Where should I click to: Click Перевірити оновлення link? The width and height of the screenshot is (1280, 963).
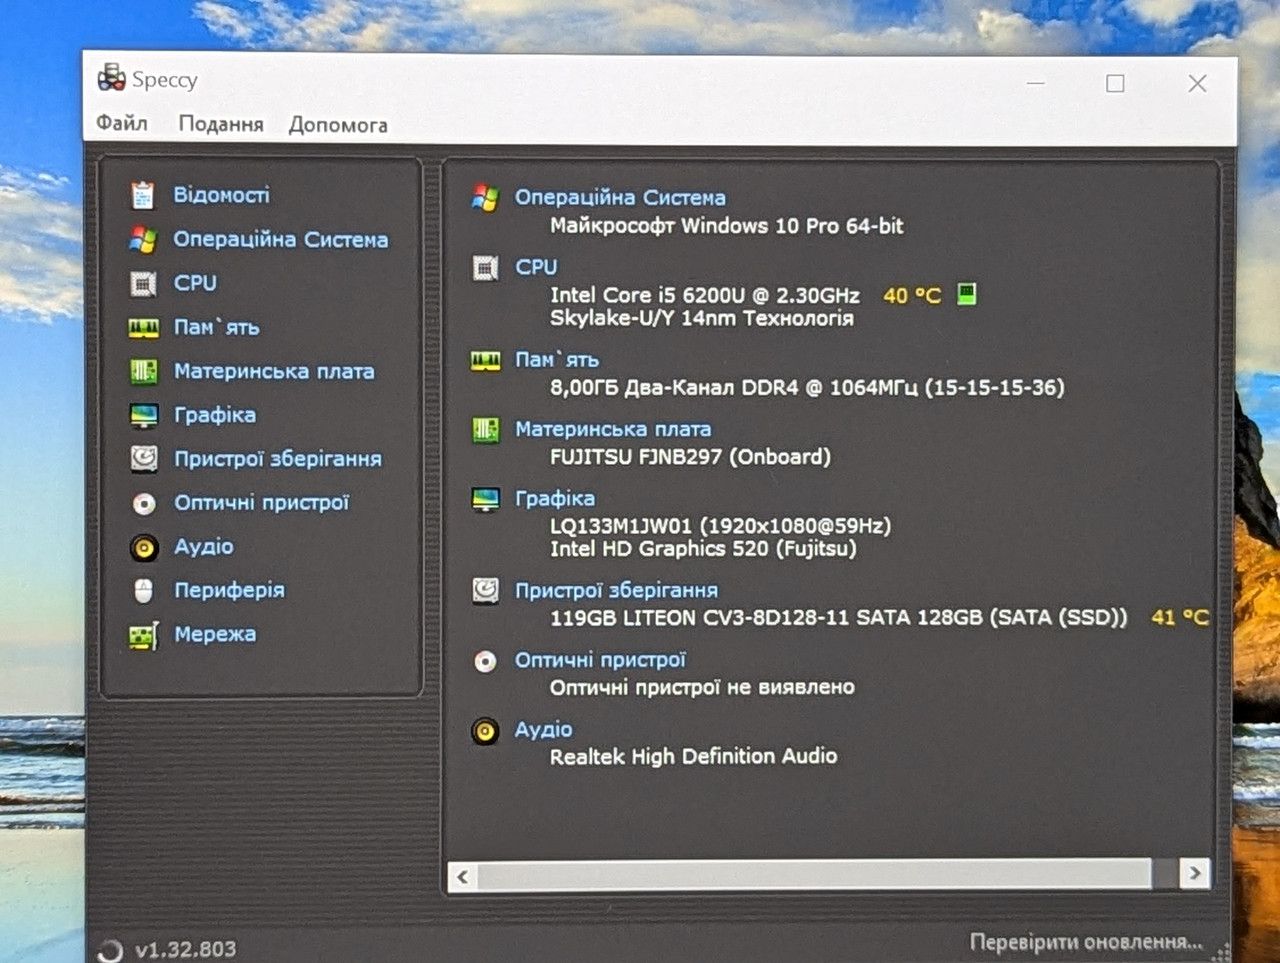[x=1086, y=942]
